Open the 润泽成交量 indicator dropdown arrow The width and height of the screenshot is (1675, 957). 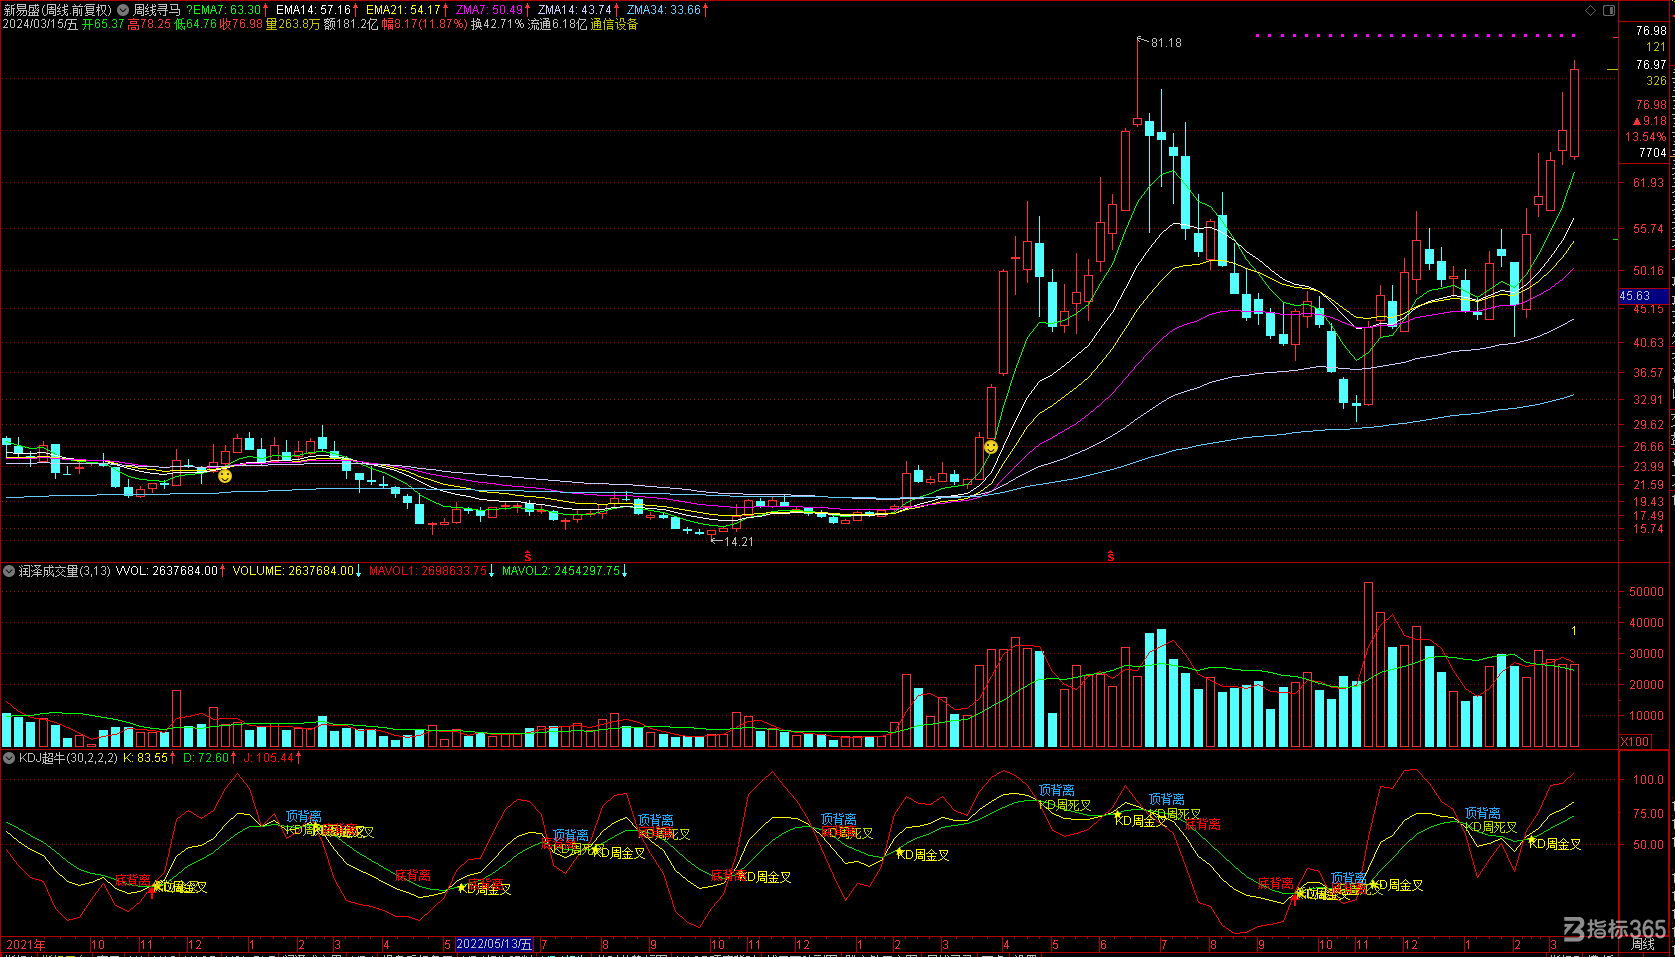9,571
